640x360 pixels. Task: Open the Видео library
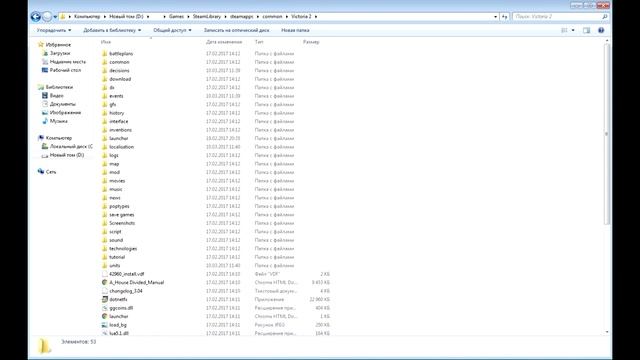(x=56, y=96)
